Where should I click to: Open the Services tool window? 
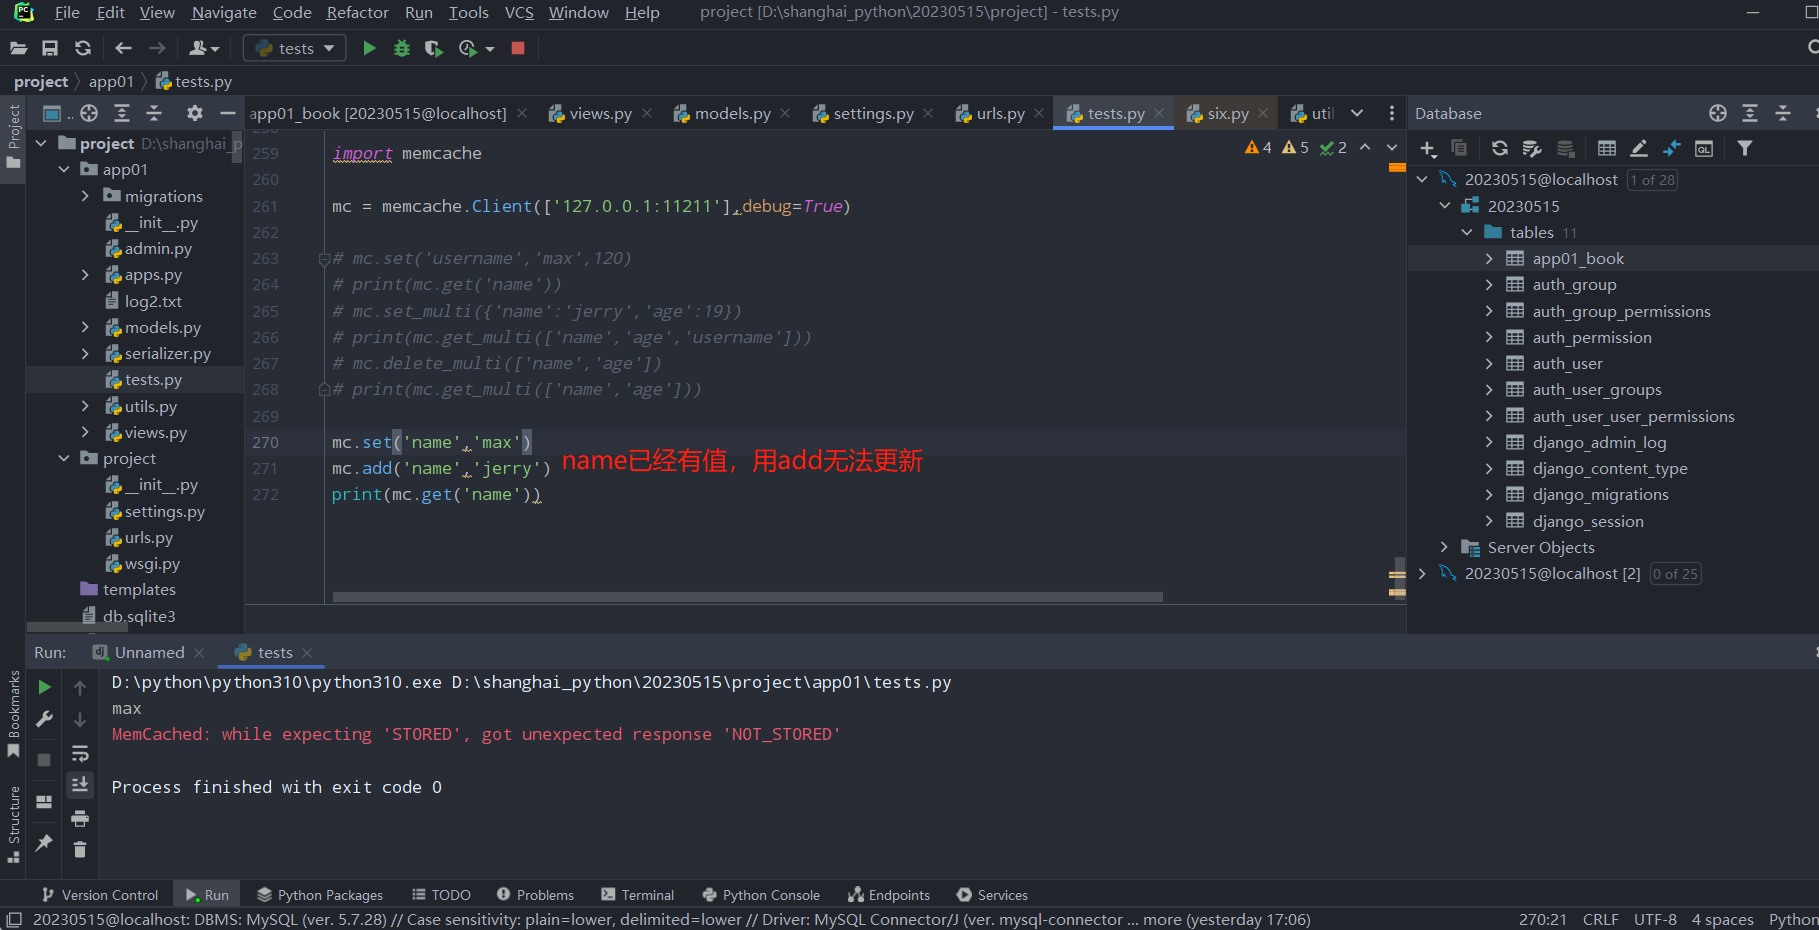tap(992, 895)
